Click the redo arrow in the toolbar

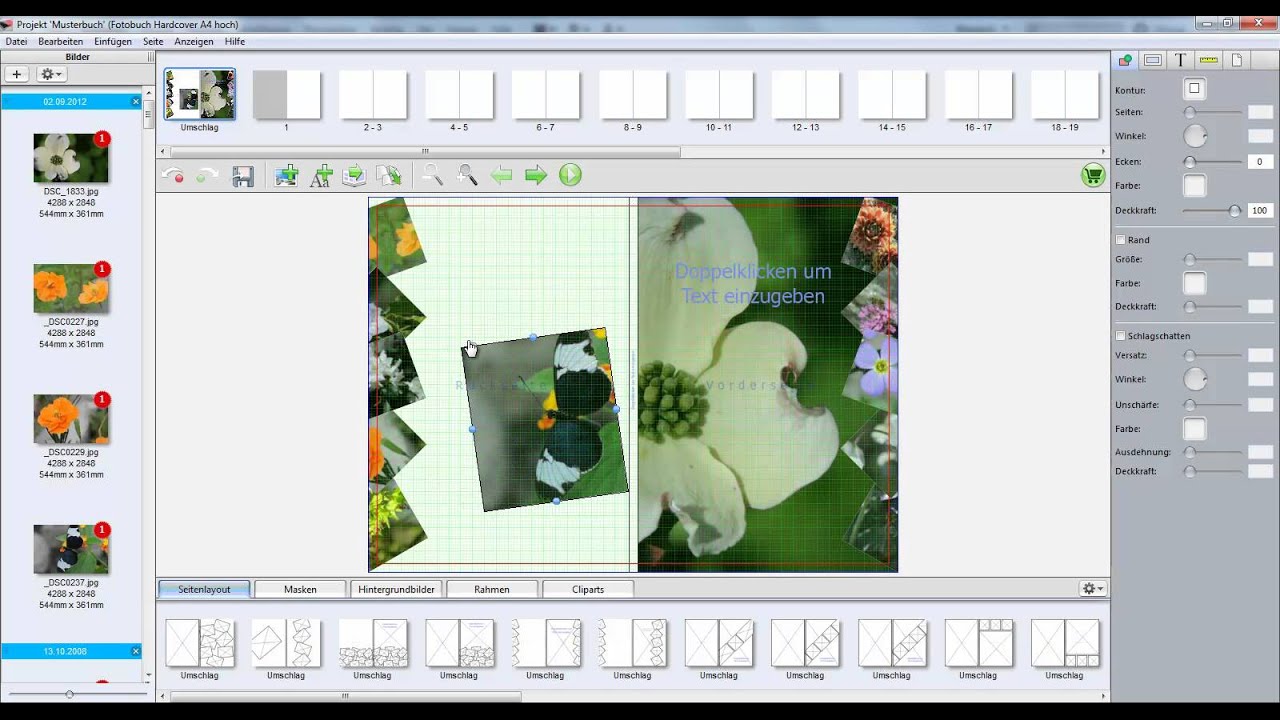[x=207, y=176]
